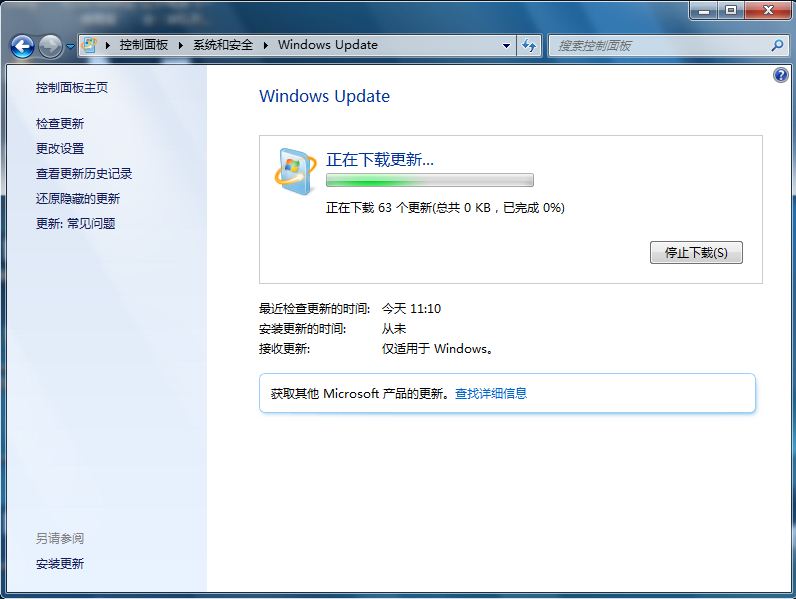Open 控制面板主页 link
This screenshot has width=796, height=599.
click(72, 88)
